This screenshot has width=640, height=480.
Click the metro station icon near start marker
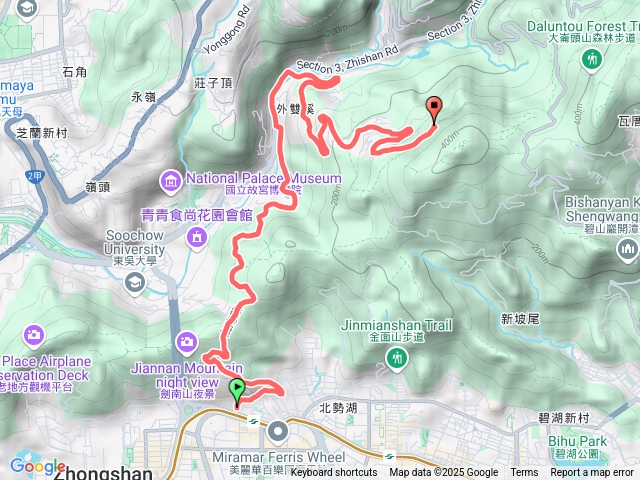click(253, 420)
